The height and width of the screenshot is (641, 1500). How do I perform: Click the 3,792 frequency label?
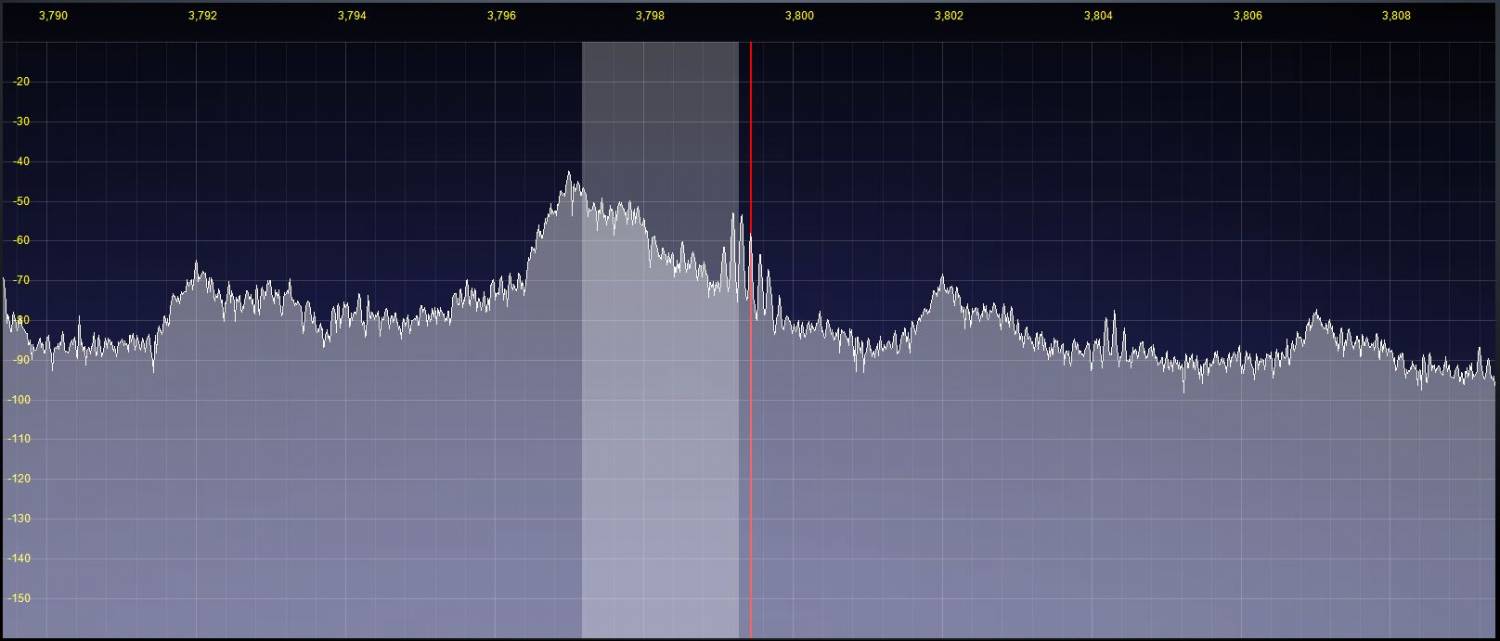click(202, 16)
